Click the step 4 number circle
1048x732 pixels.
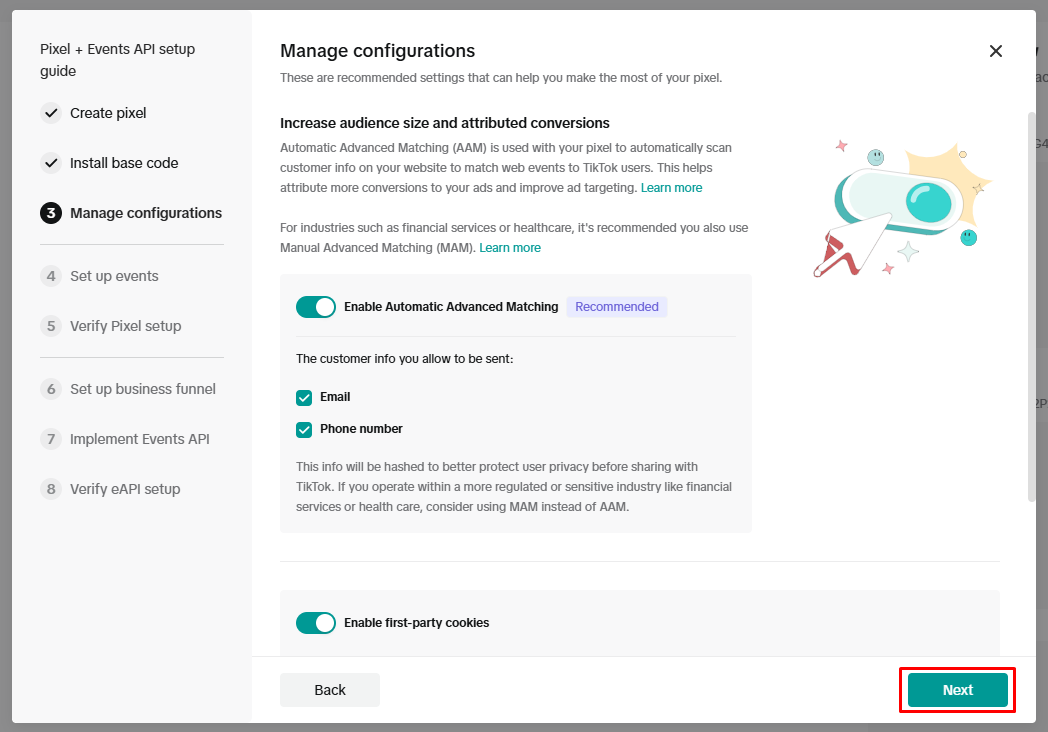click(x=51, y=276)
